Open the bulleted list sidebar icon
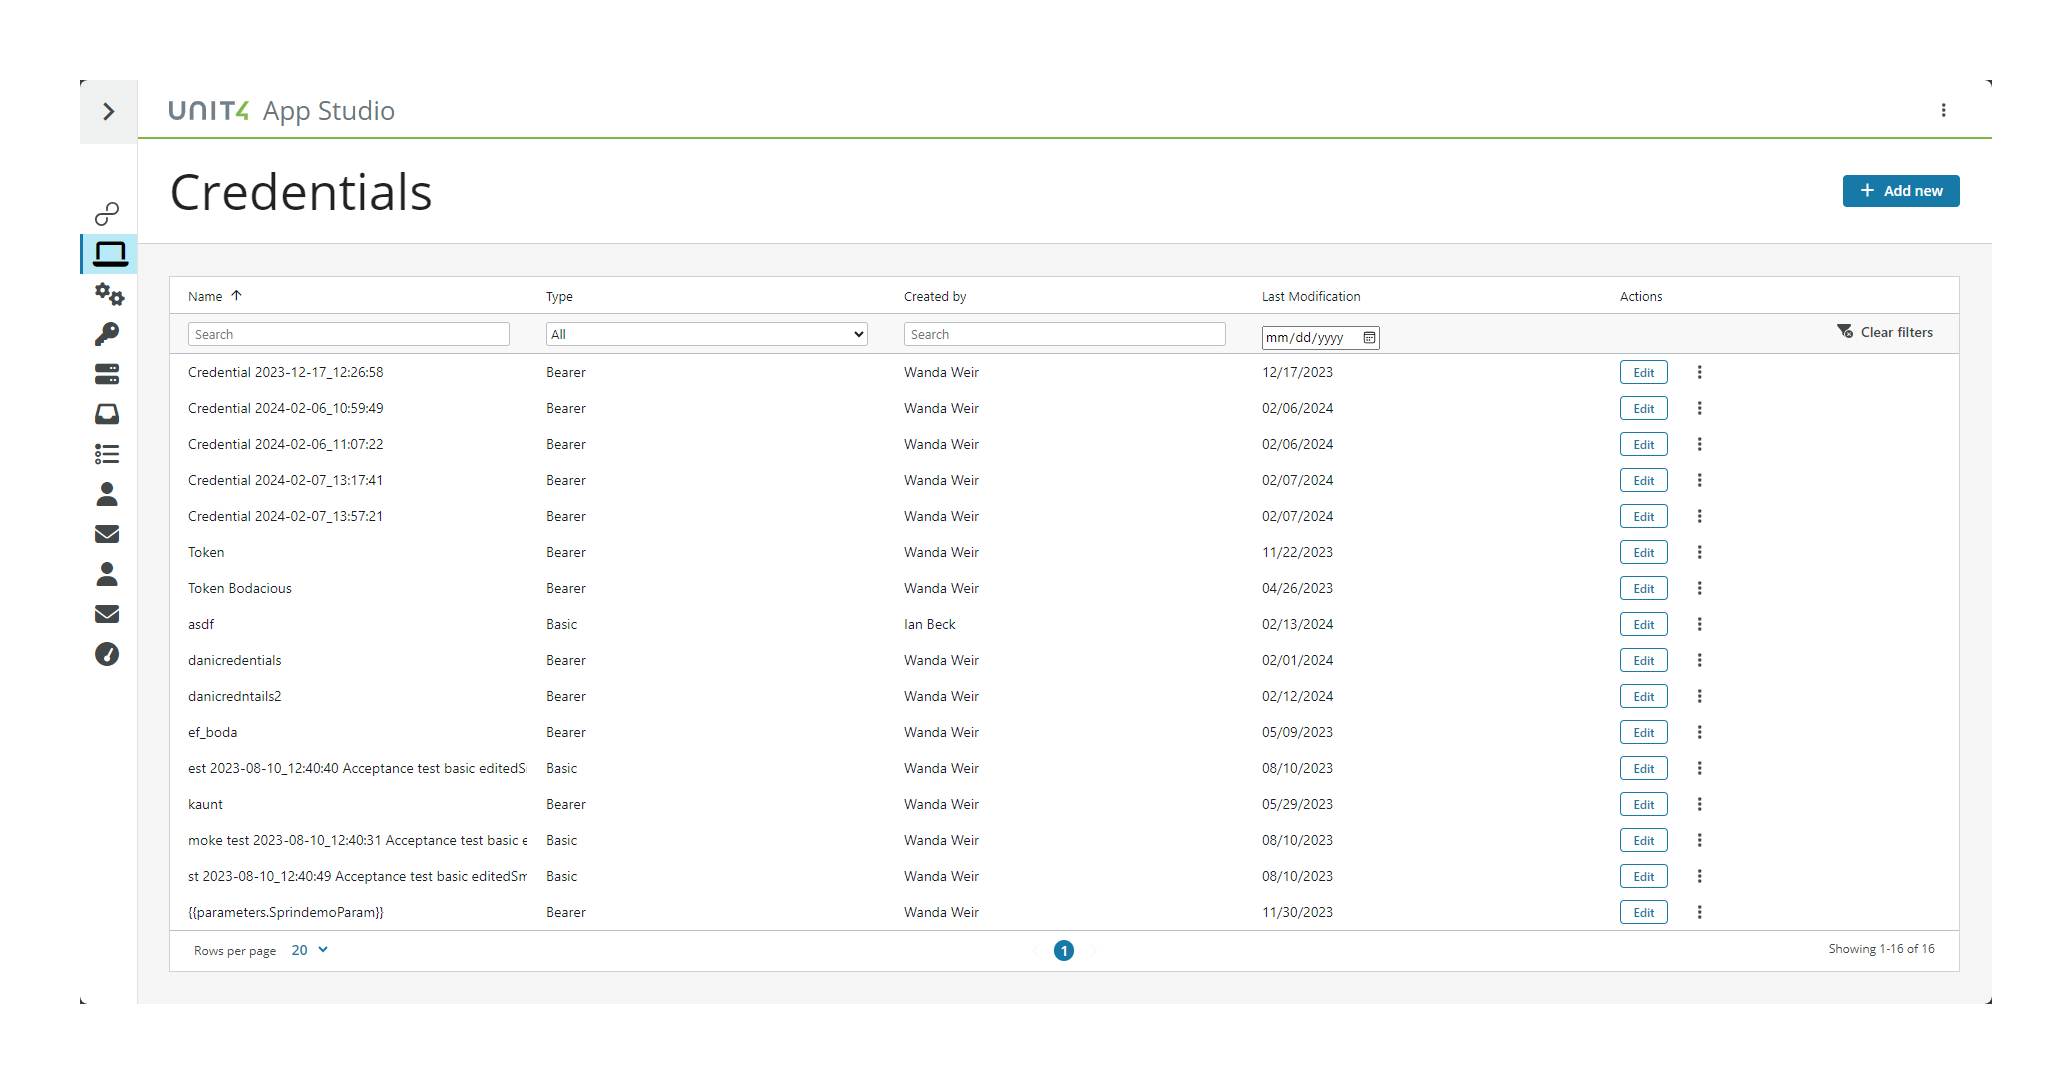Viewport: 2072px width, 1084px height. click(x=107, y=454)
